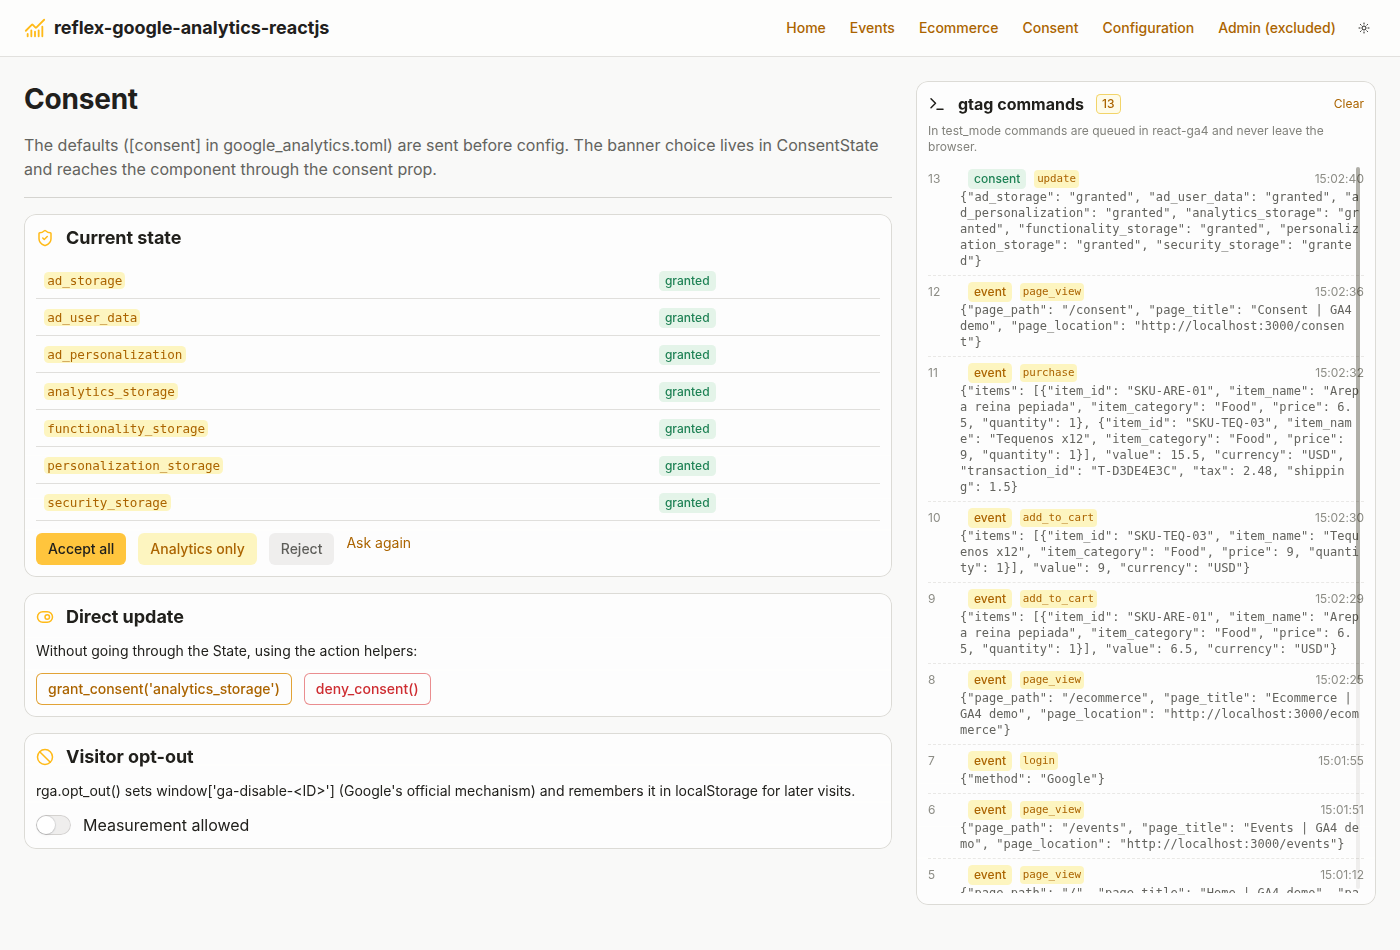This screenshot has width=1400, height=950.
Task: Click the Accept all button
Action: point(81,549)
